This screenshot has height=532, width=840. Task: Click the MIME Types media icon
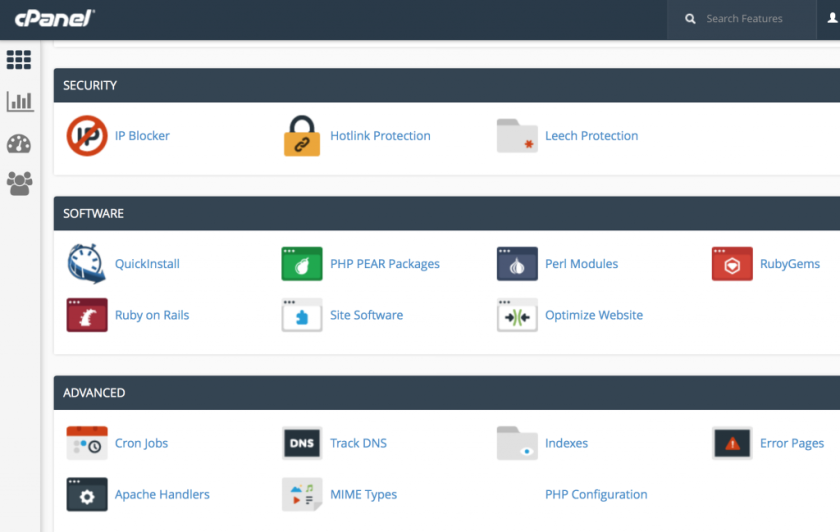pos(302,494)
